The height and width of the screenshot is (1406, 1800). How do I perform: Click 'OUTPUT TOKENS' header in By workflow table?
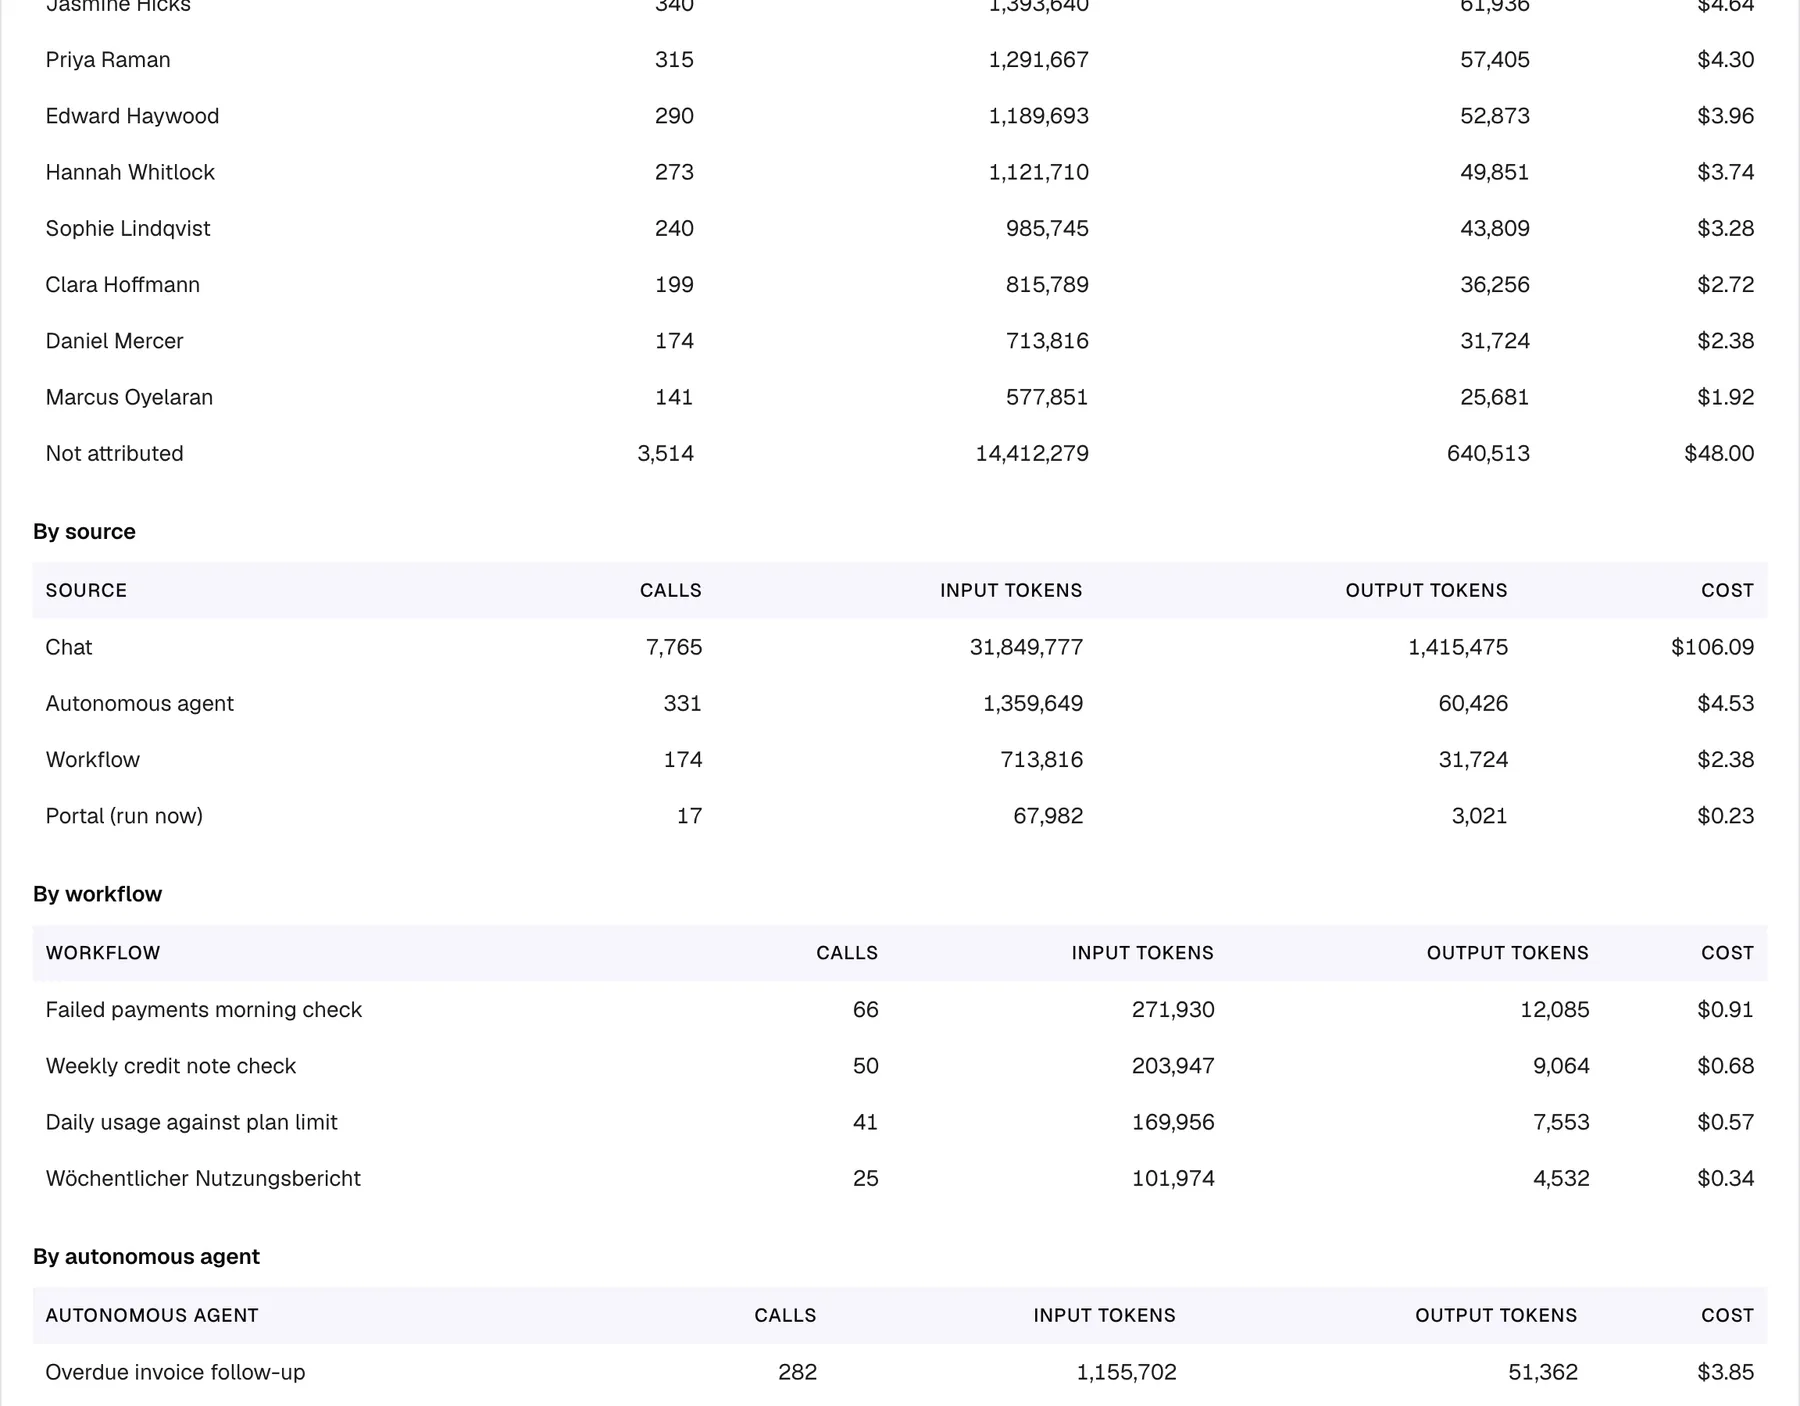(x=1507, y=953)
